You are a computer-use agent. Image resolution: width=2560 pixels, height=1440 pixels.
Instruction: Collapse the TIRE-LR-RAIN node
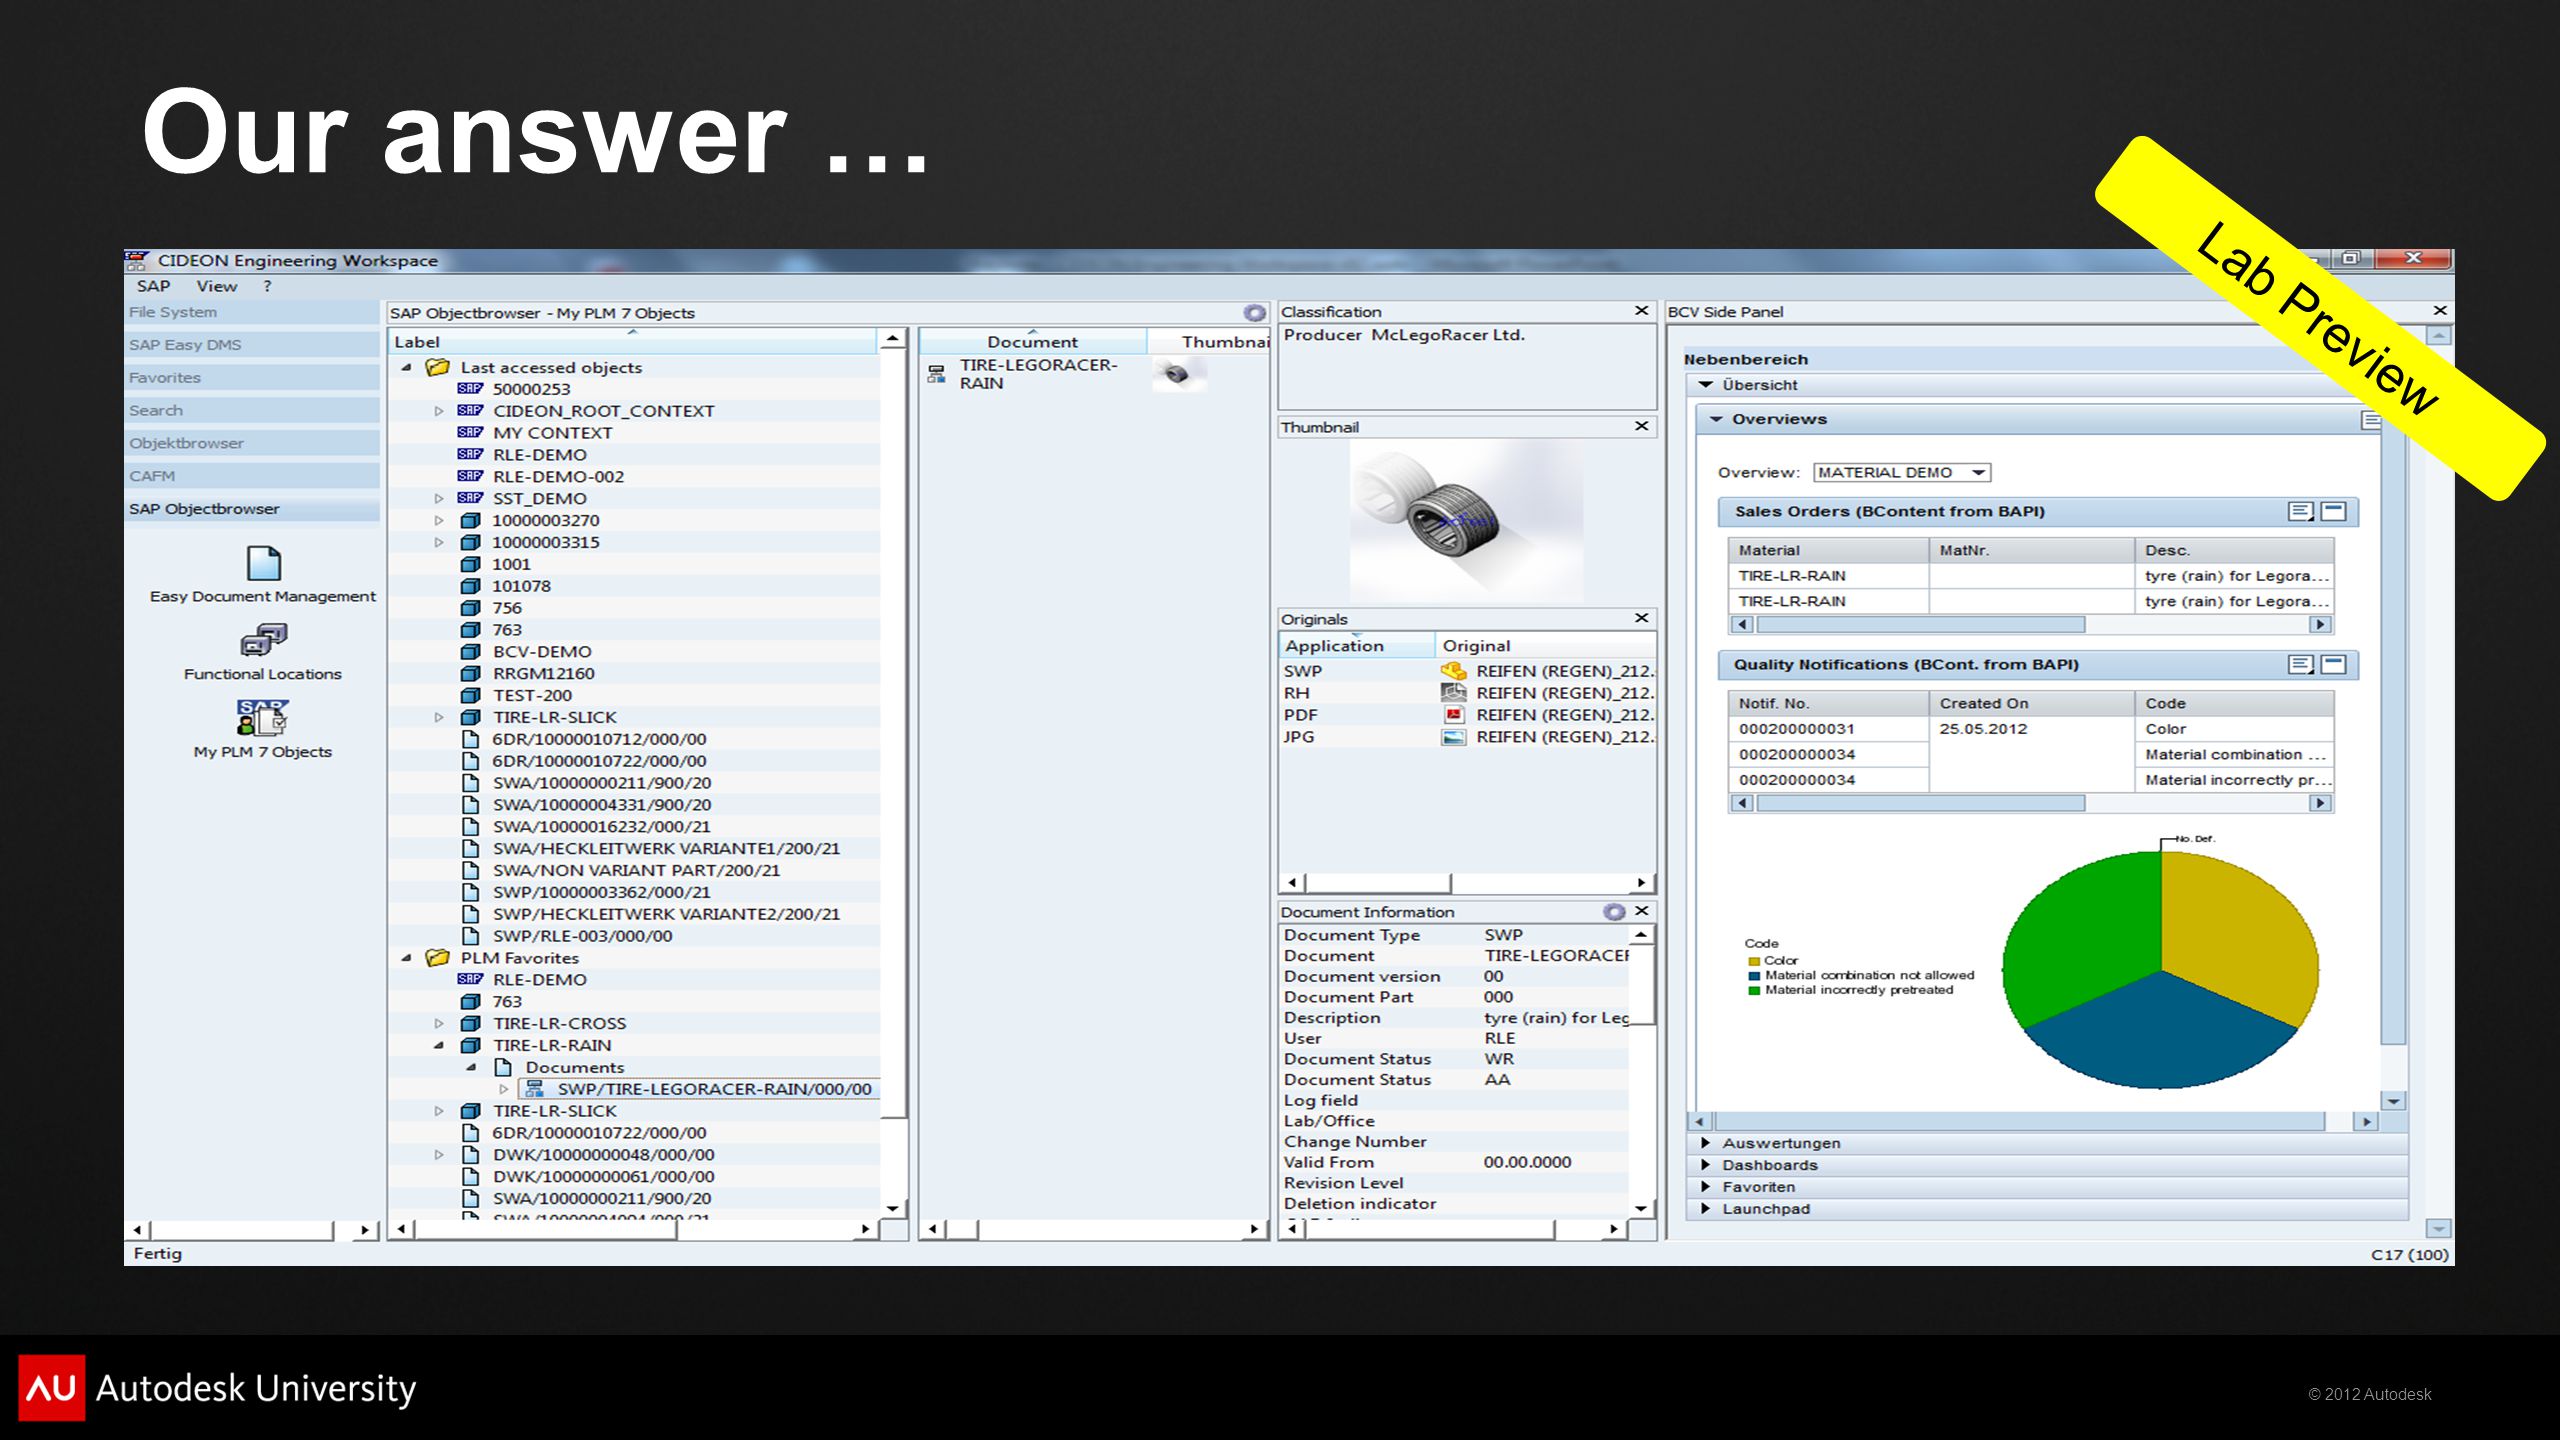pyautogui.click(x=438, y=1046)
